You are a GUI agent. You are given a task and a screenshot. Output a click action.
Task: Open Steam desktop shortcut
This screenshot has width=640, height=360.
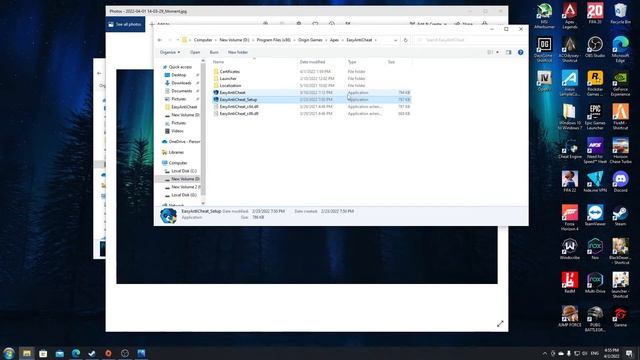click(x=620, y=214)
